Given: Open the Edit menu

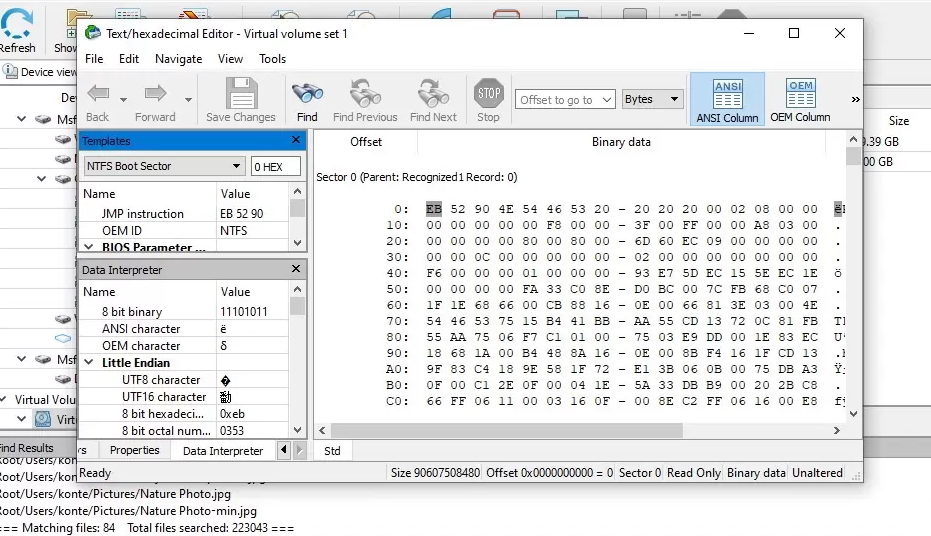Looking at the screenshot, I should 129,59.
